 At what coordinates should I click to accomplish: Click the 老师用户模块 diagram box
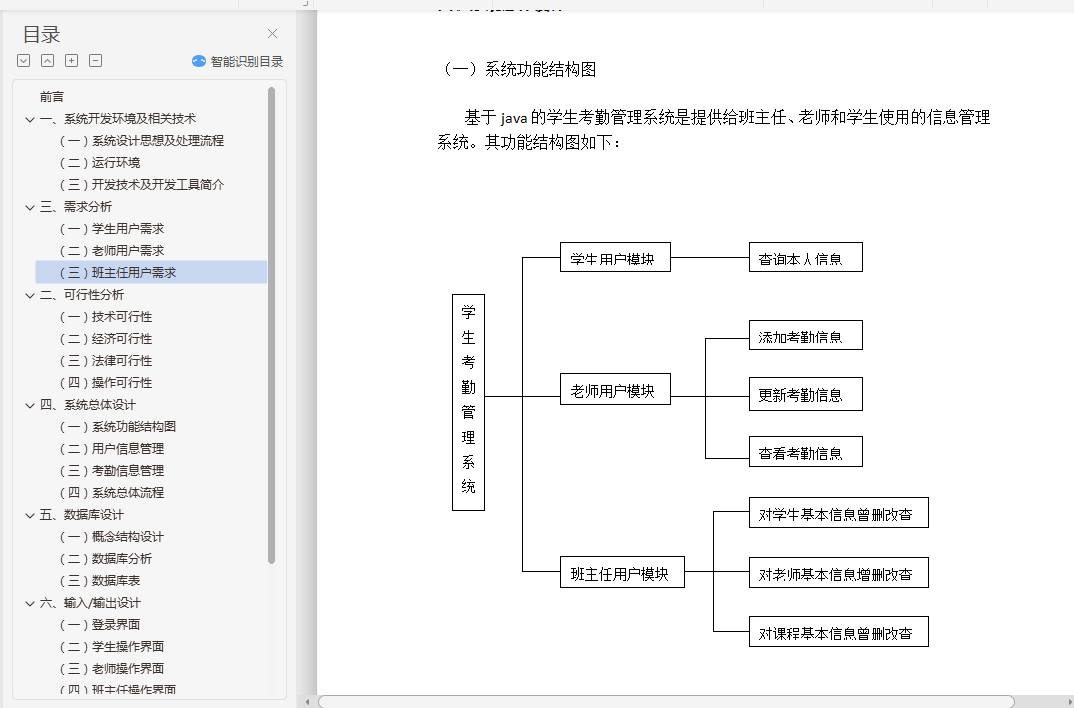click(615, 389)
